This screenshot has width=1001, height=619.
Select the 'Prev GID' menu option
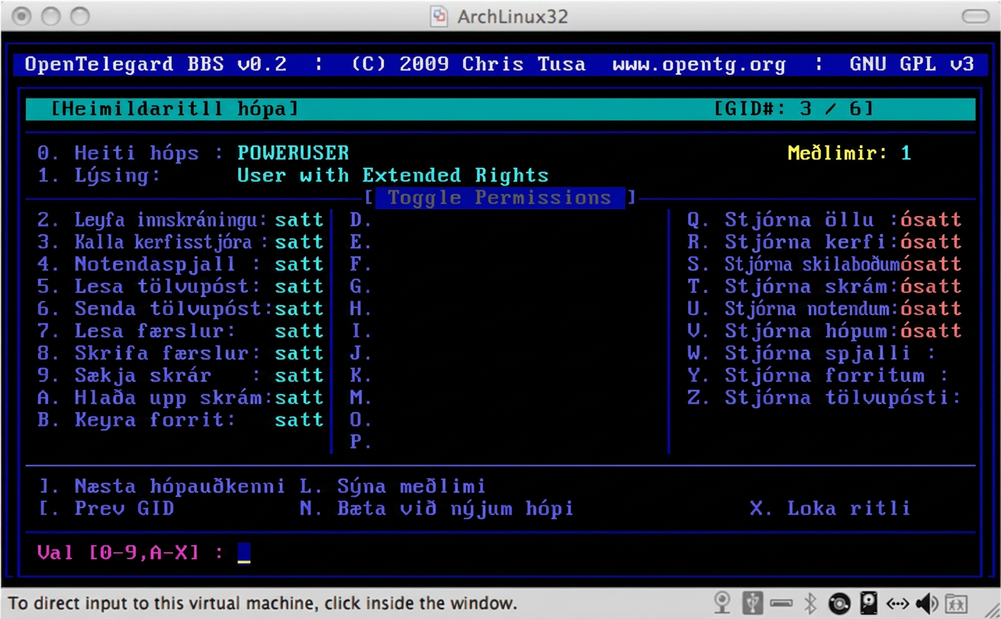pyautogui.click(x=106, y=509)
